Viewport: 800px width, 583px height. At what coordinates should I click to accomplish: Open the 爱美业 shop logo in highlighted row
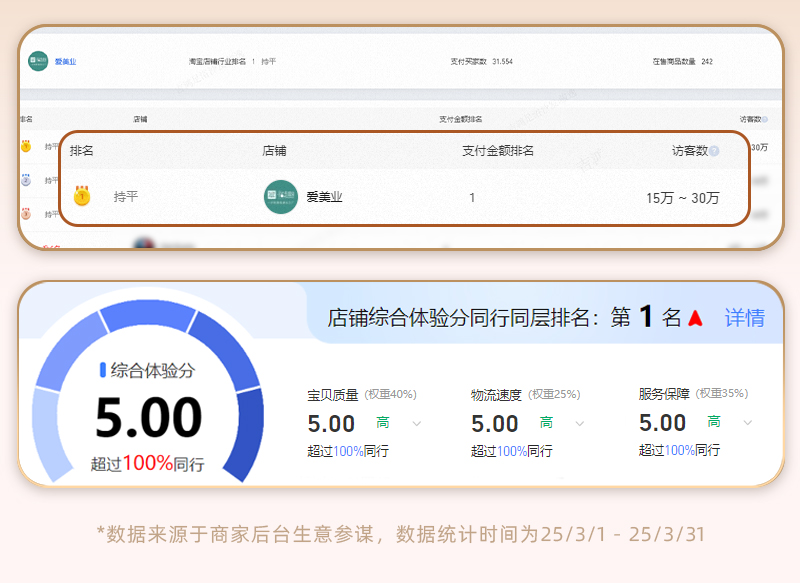[281, 197]
